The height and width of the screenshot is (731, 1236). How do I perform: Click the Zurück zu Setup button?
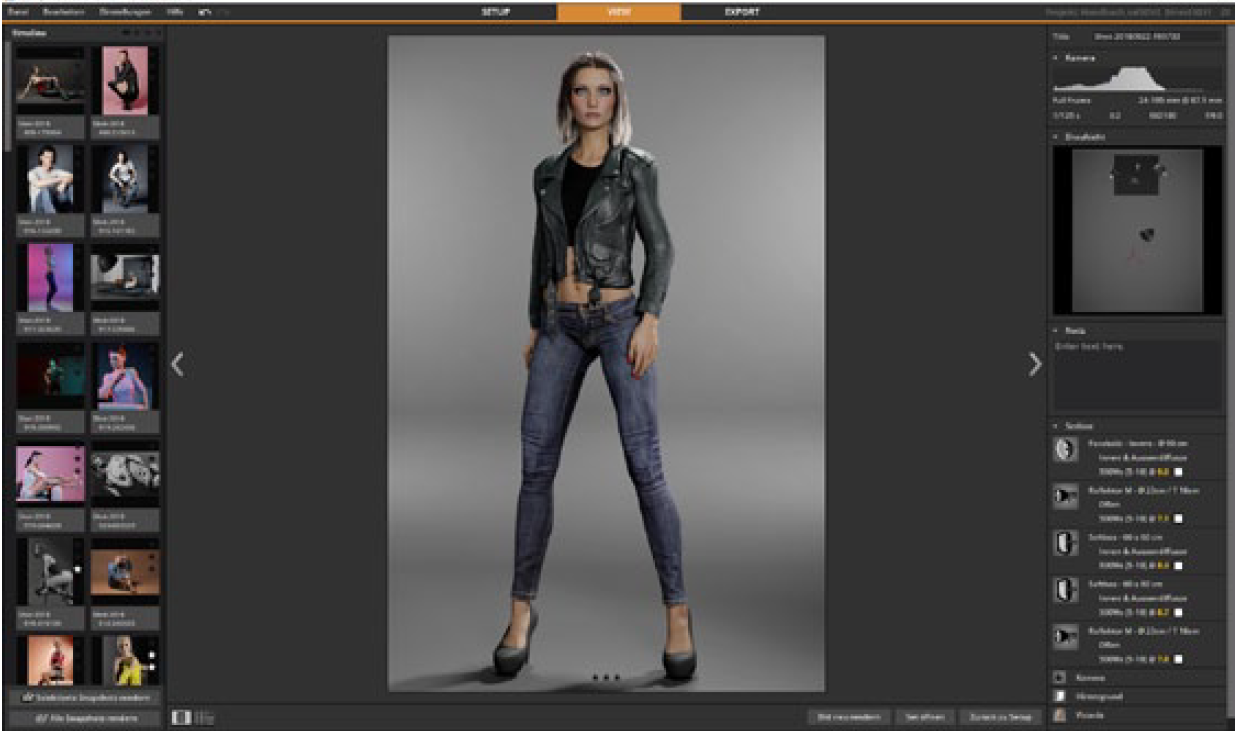(993, 717)
